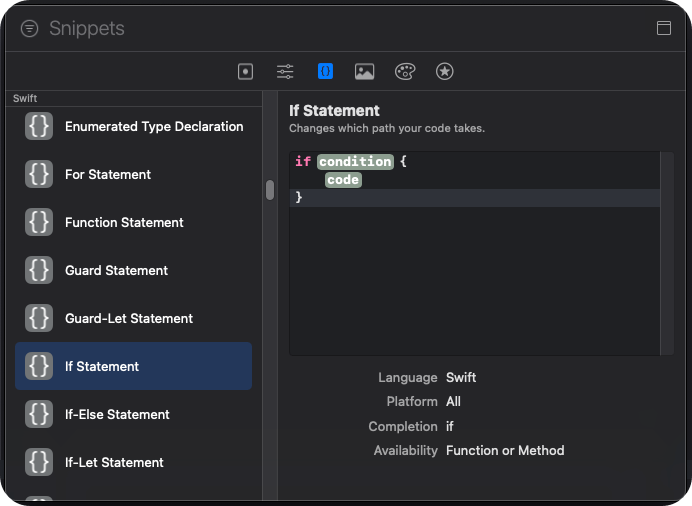This screenshot has width=692, height=506.
Task: Click the closing brace line in preview
Action: 474,198
